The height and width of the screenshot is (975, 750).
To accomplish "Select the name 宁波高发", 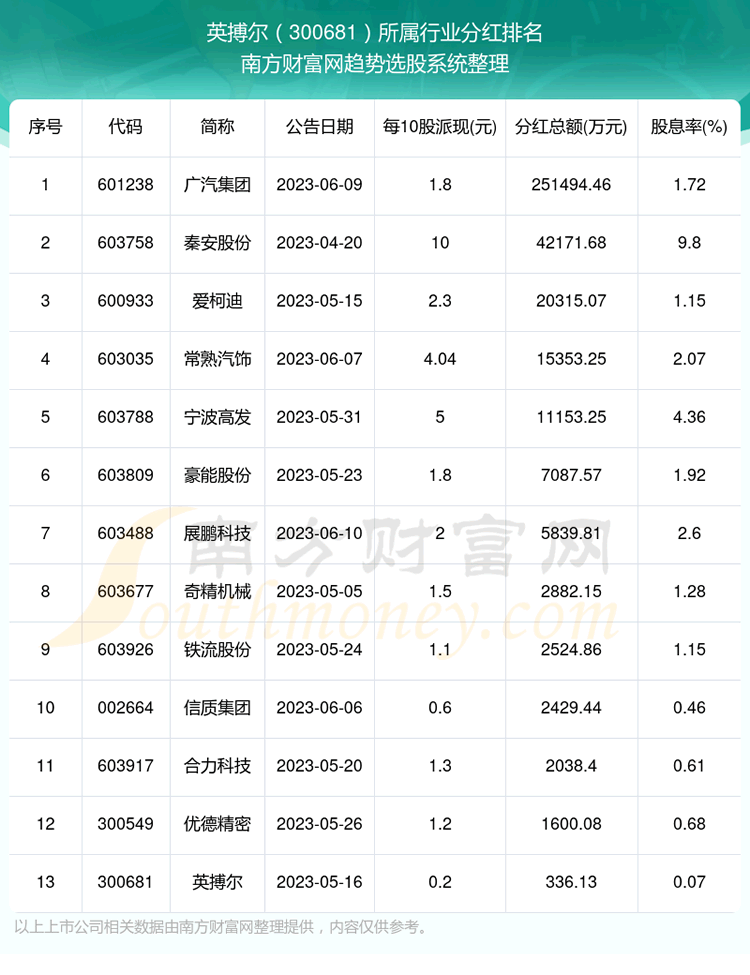I will click(217, 417).
